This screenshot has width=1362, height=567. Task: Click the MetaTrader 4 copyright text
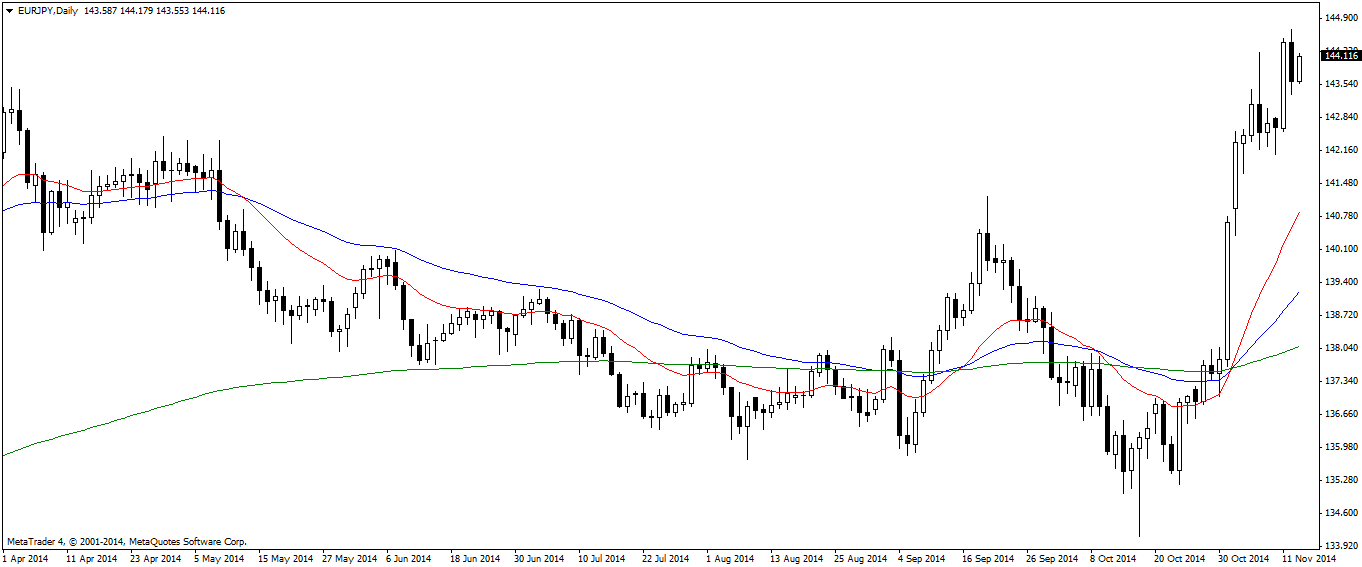coord(126,541)
